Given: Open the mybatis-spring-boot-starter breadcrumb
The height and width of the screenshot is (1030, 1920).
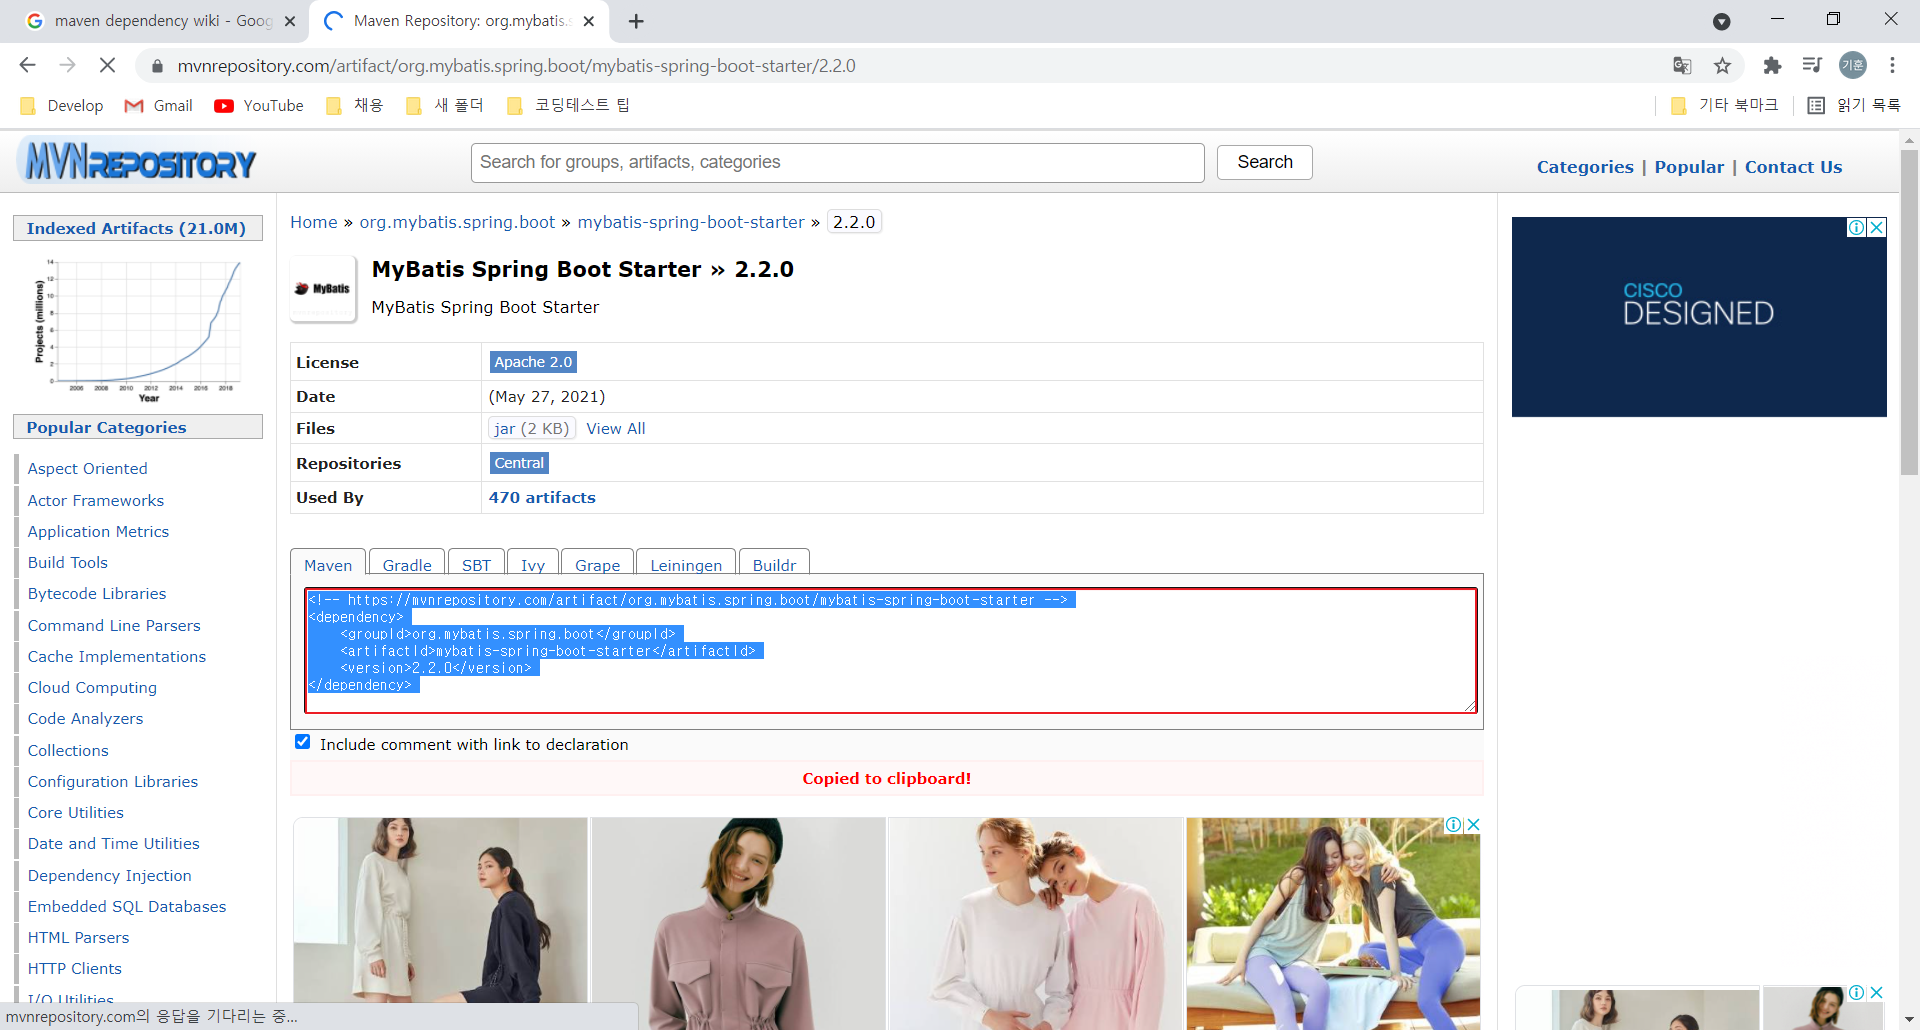Looking at the screenshot, I should (x=691, y=222).
